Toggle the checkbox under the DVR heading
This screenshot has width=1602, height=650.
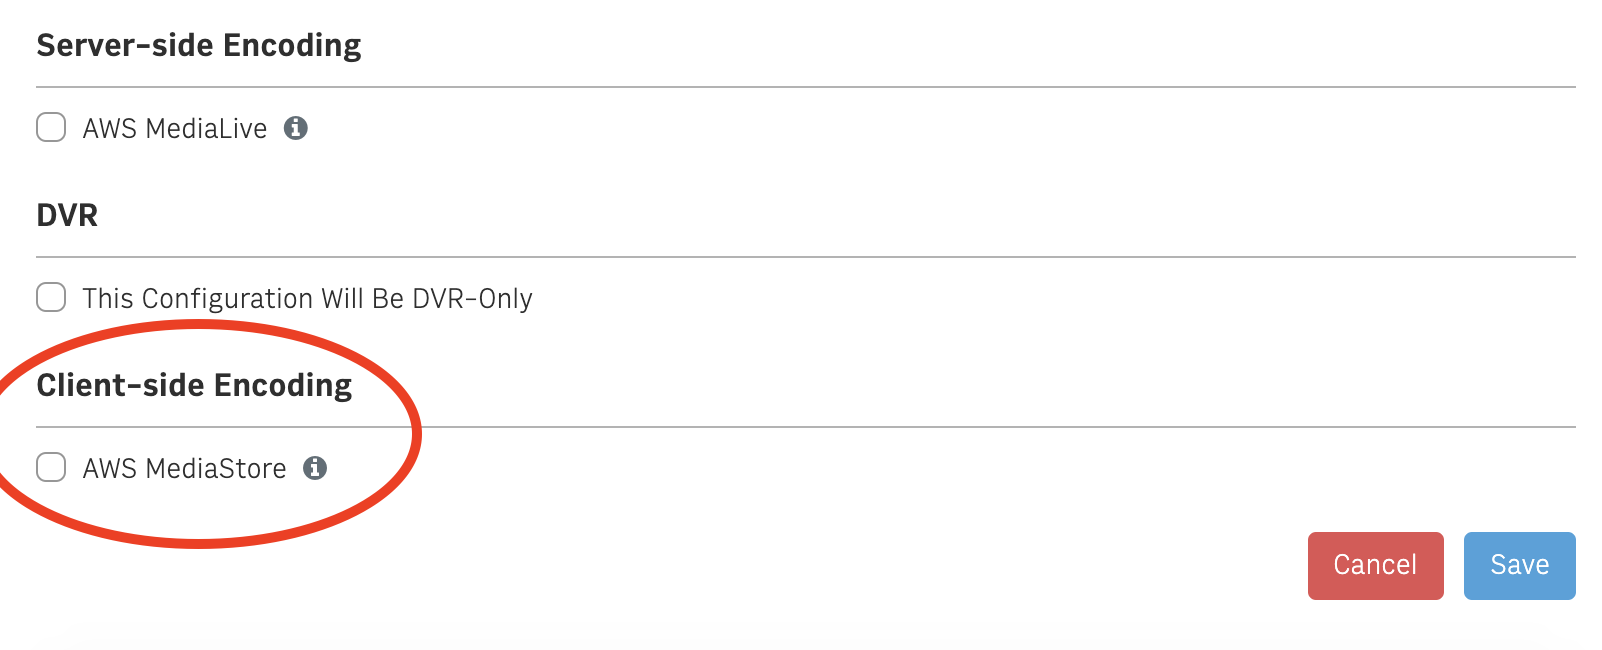[x=51, y=297]
